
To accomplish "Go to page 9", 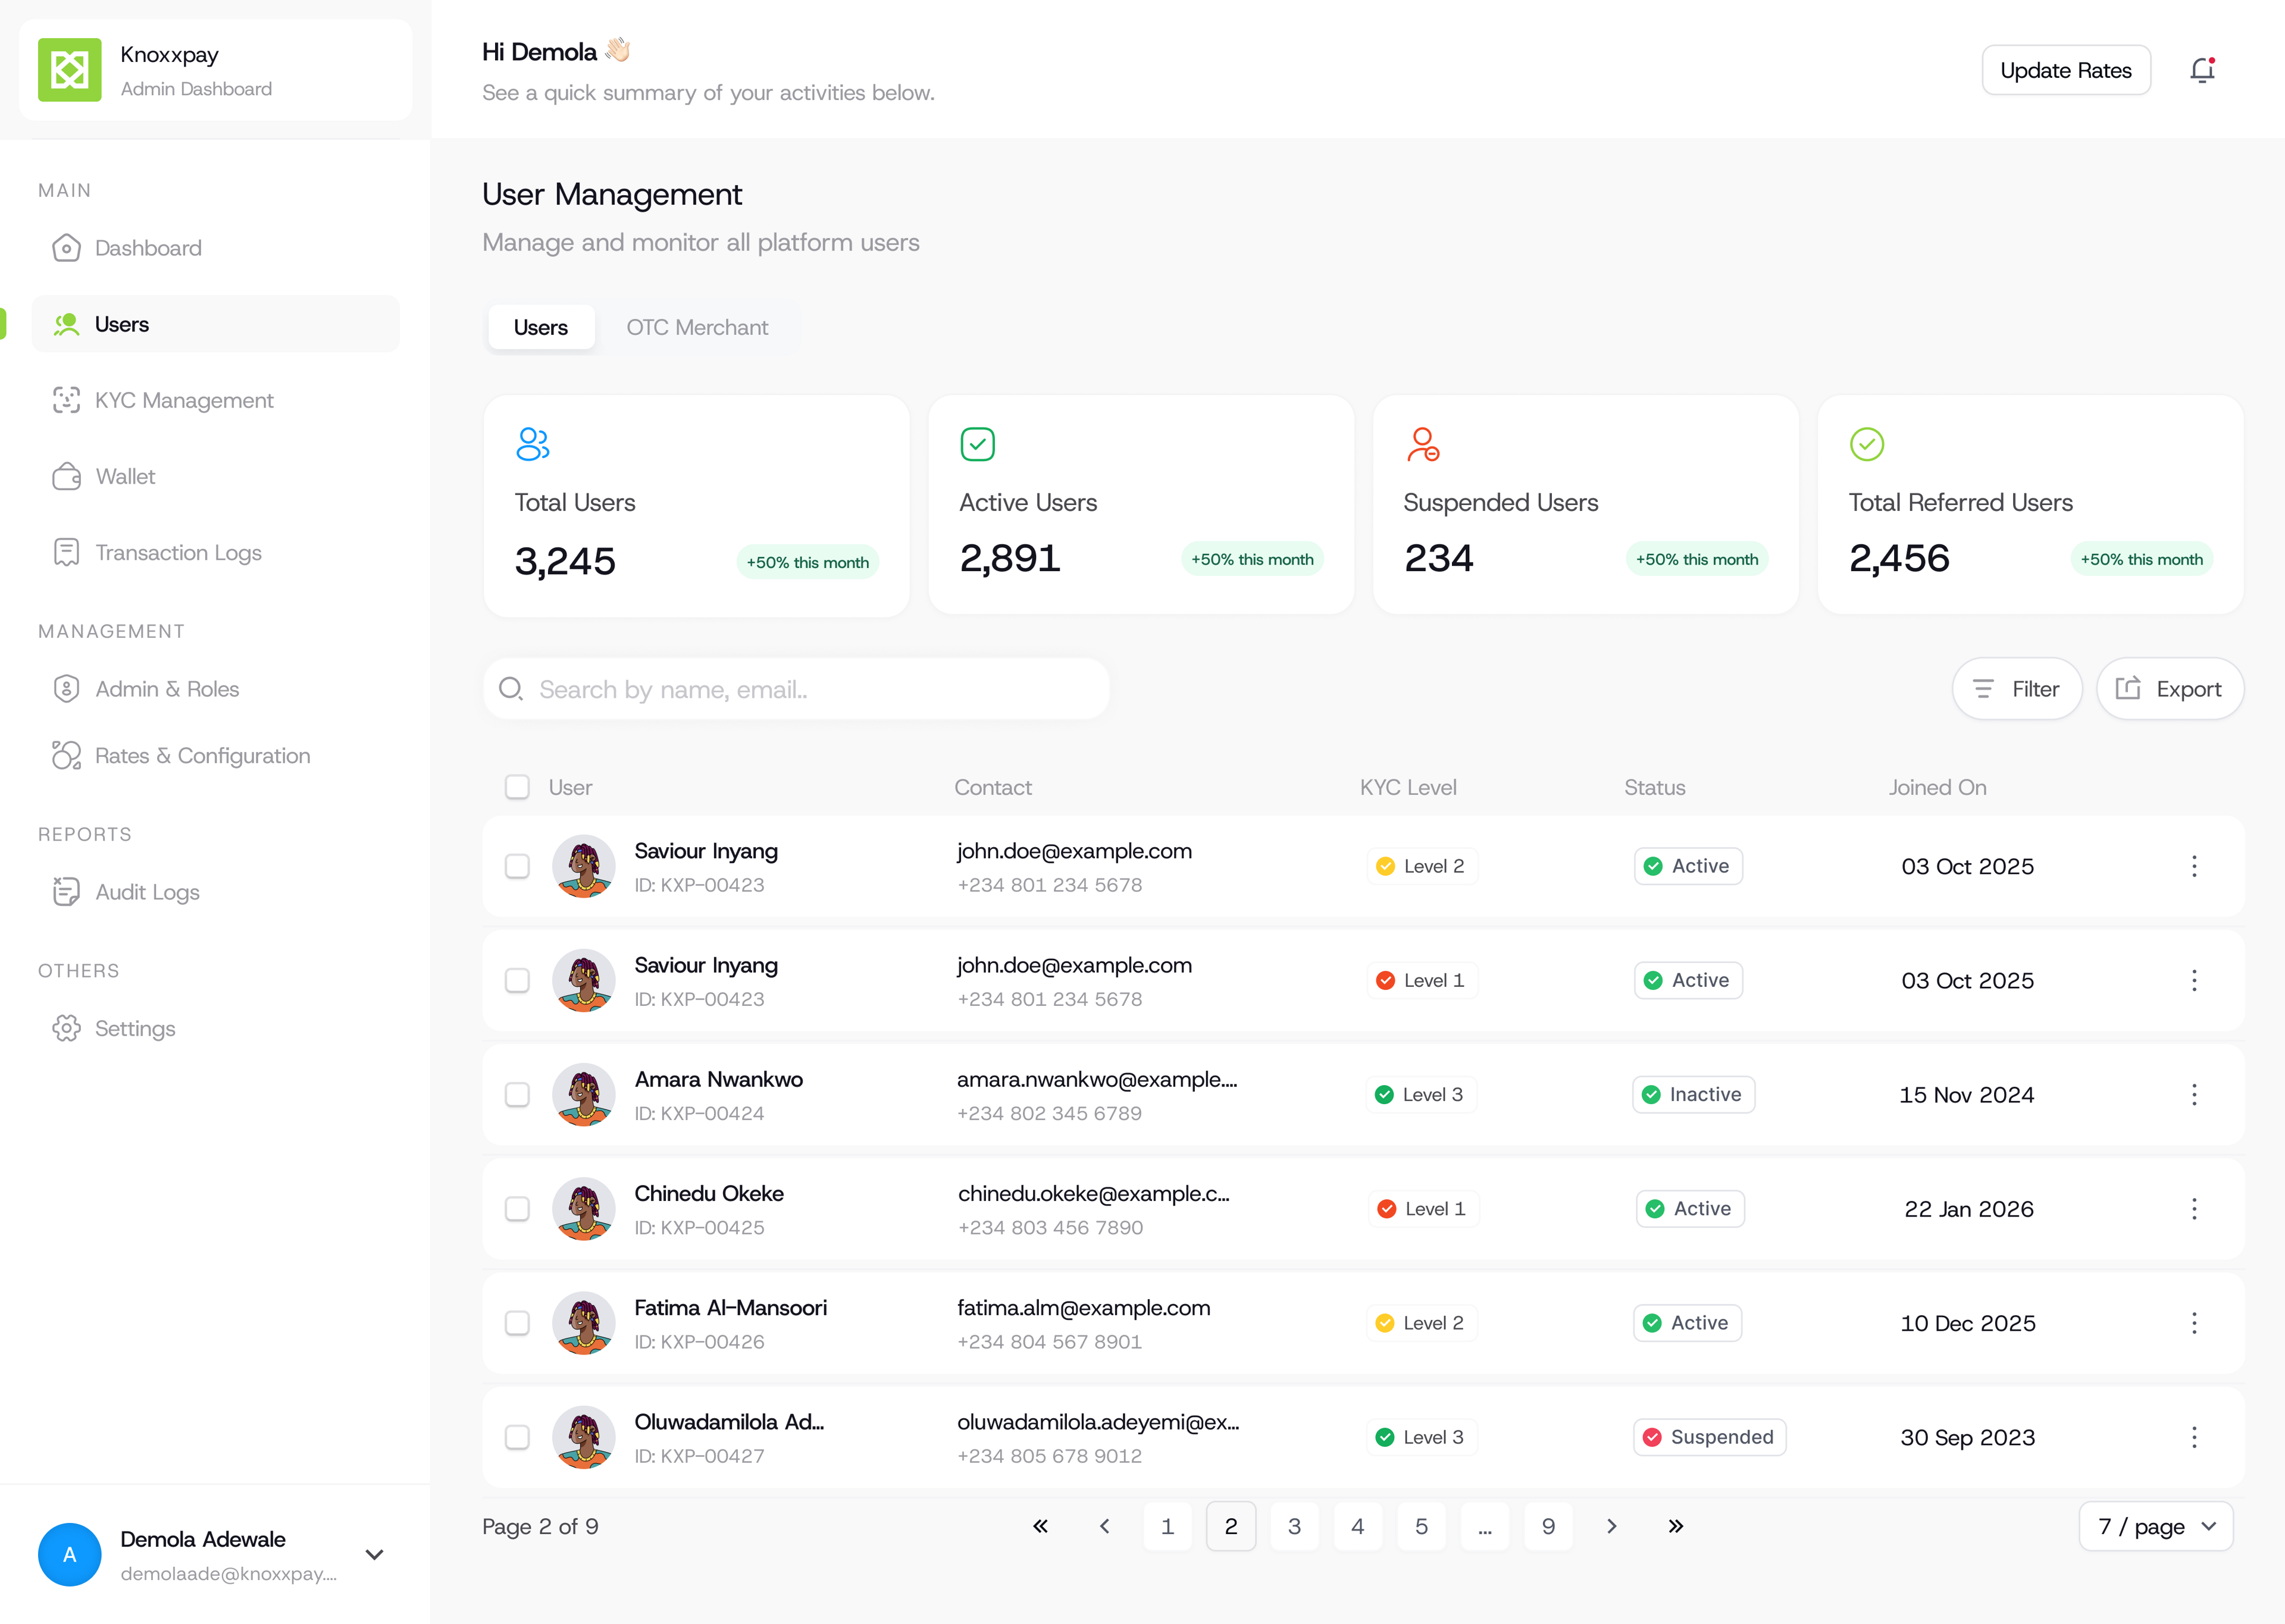I will [x=1548, y=1526].
